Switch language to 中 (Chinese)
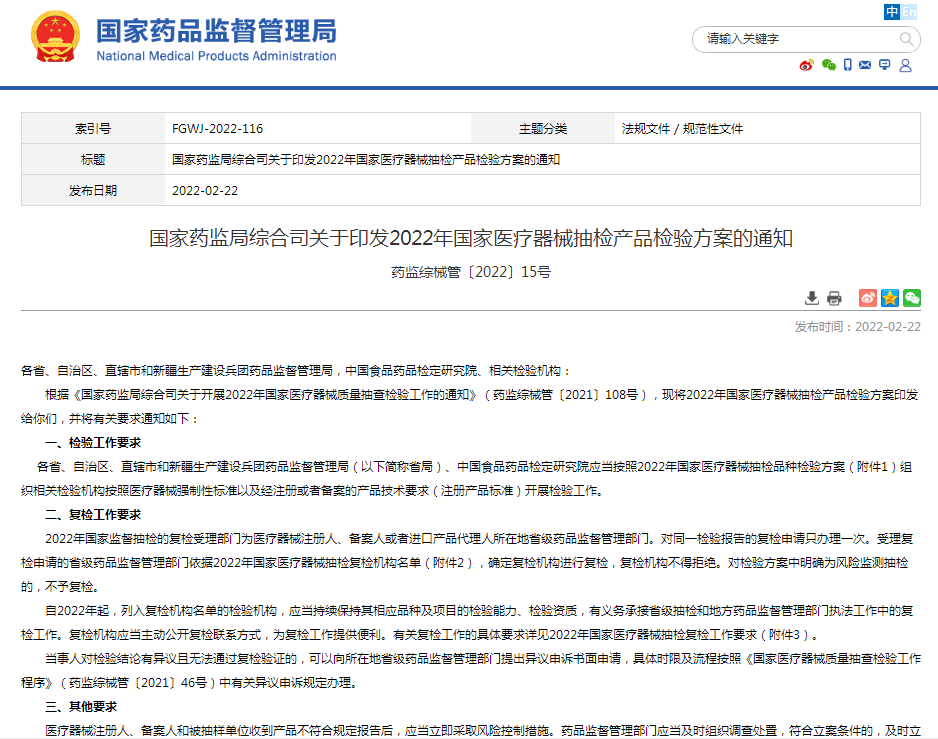Viewport: 938px width, 739px height. click(892, 12)
